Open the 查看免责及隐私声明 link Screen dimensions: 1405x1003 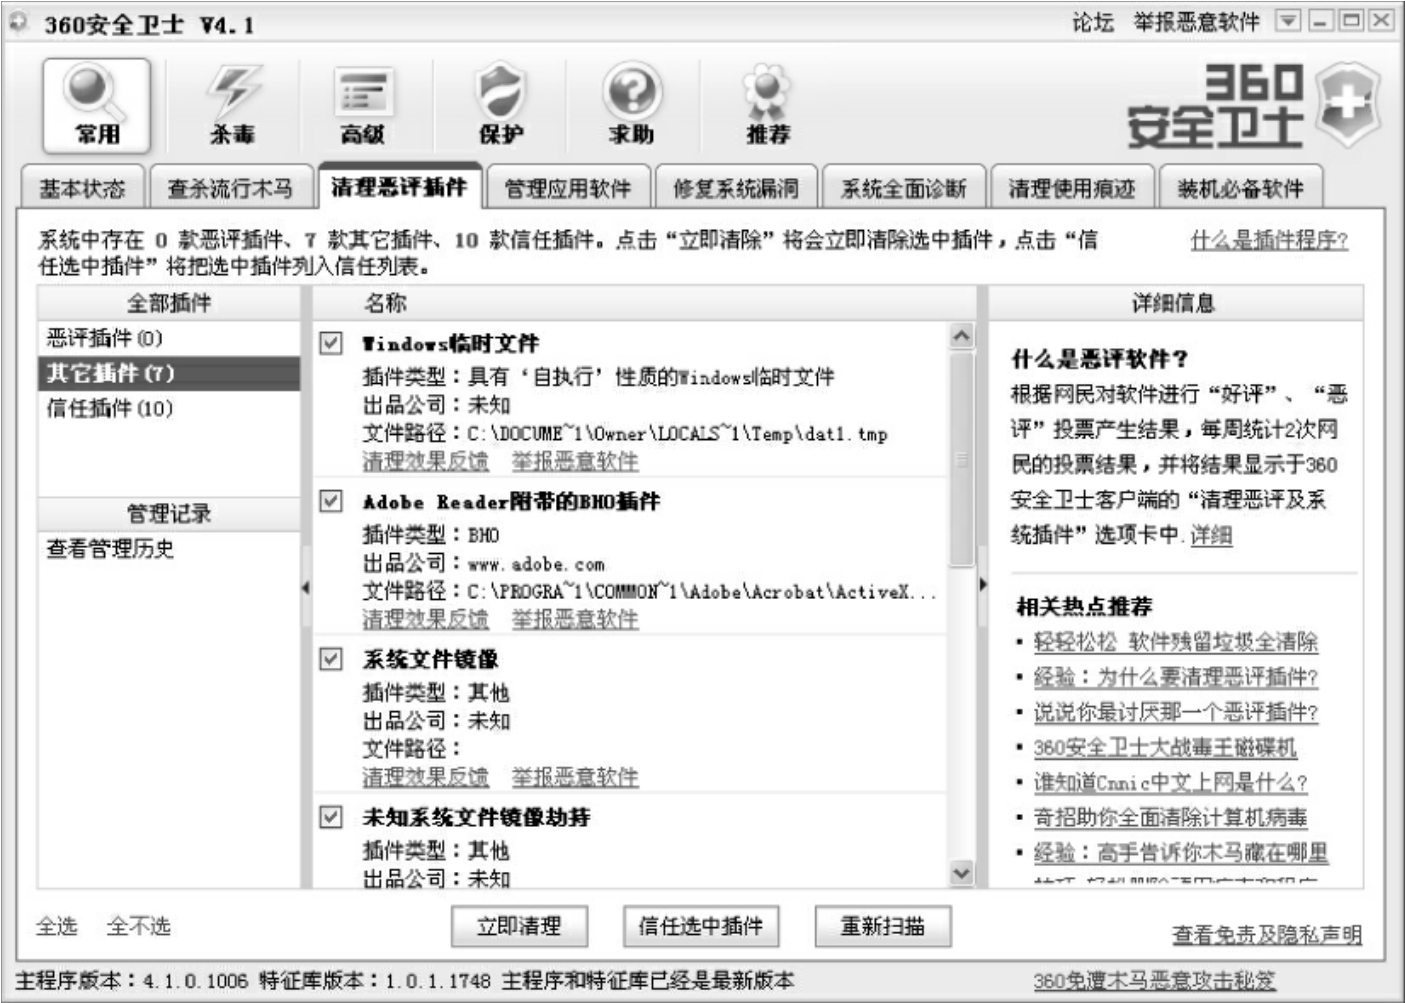coord(1267,934)
